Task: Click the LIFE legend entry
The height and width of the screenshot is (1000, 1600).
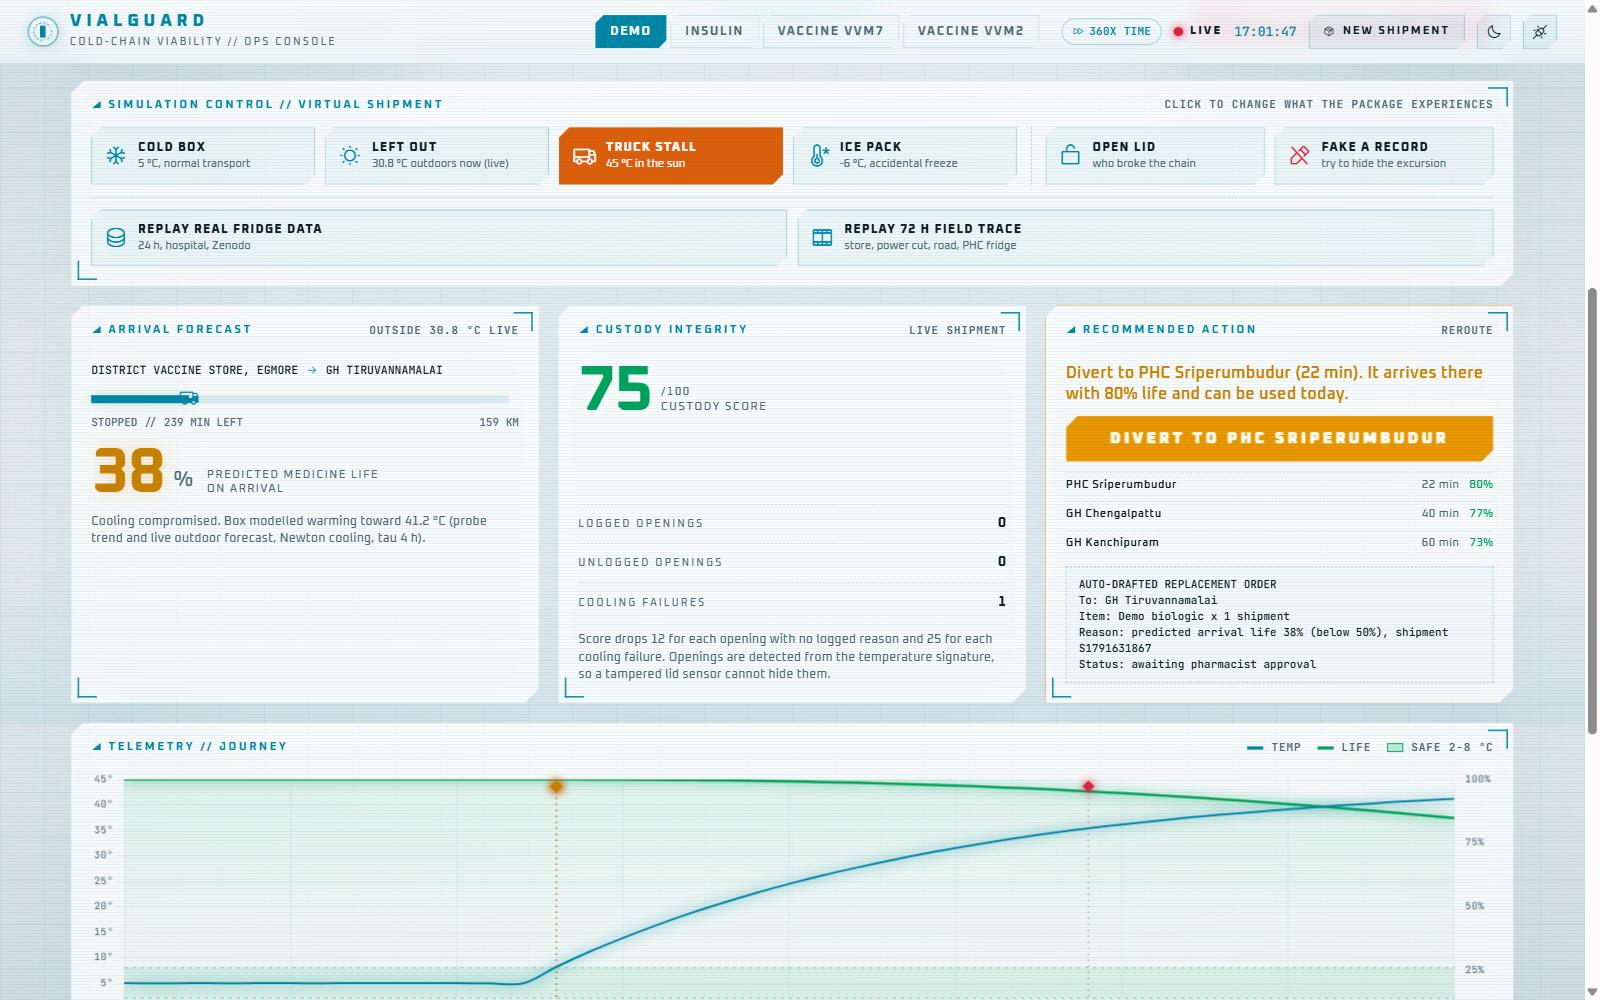Action: click(x=1344, y=747)
